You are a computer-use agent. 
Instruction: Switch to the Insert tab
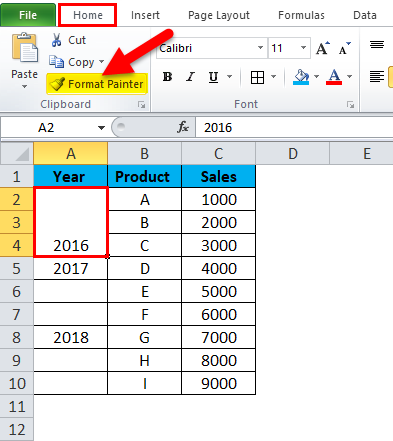[145, 15]
